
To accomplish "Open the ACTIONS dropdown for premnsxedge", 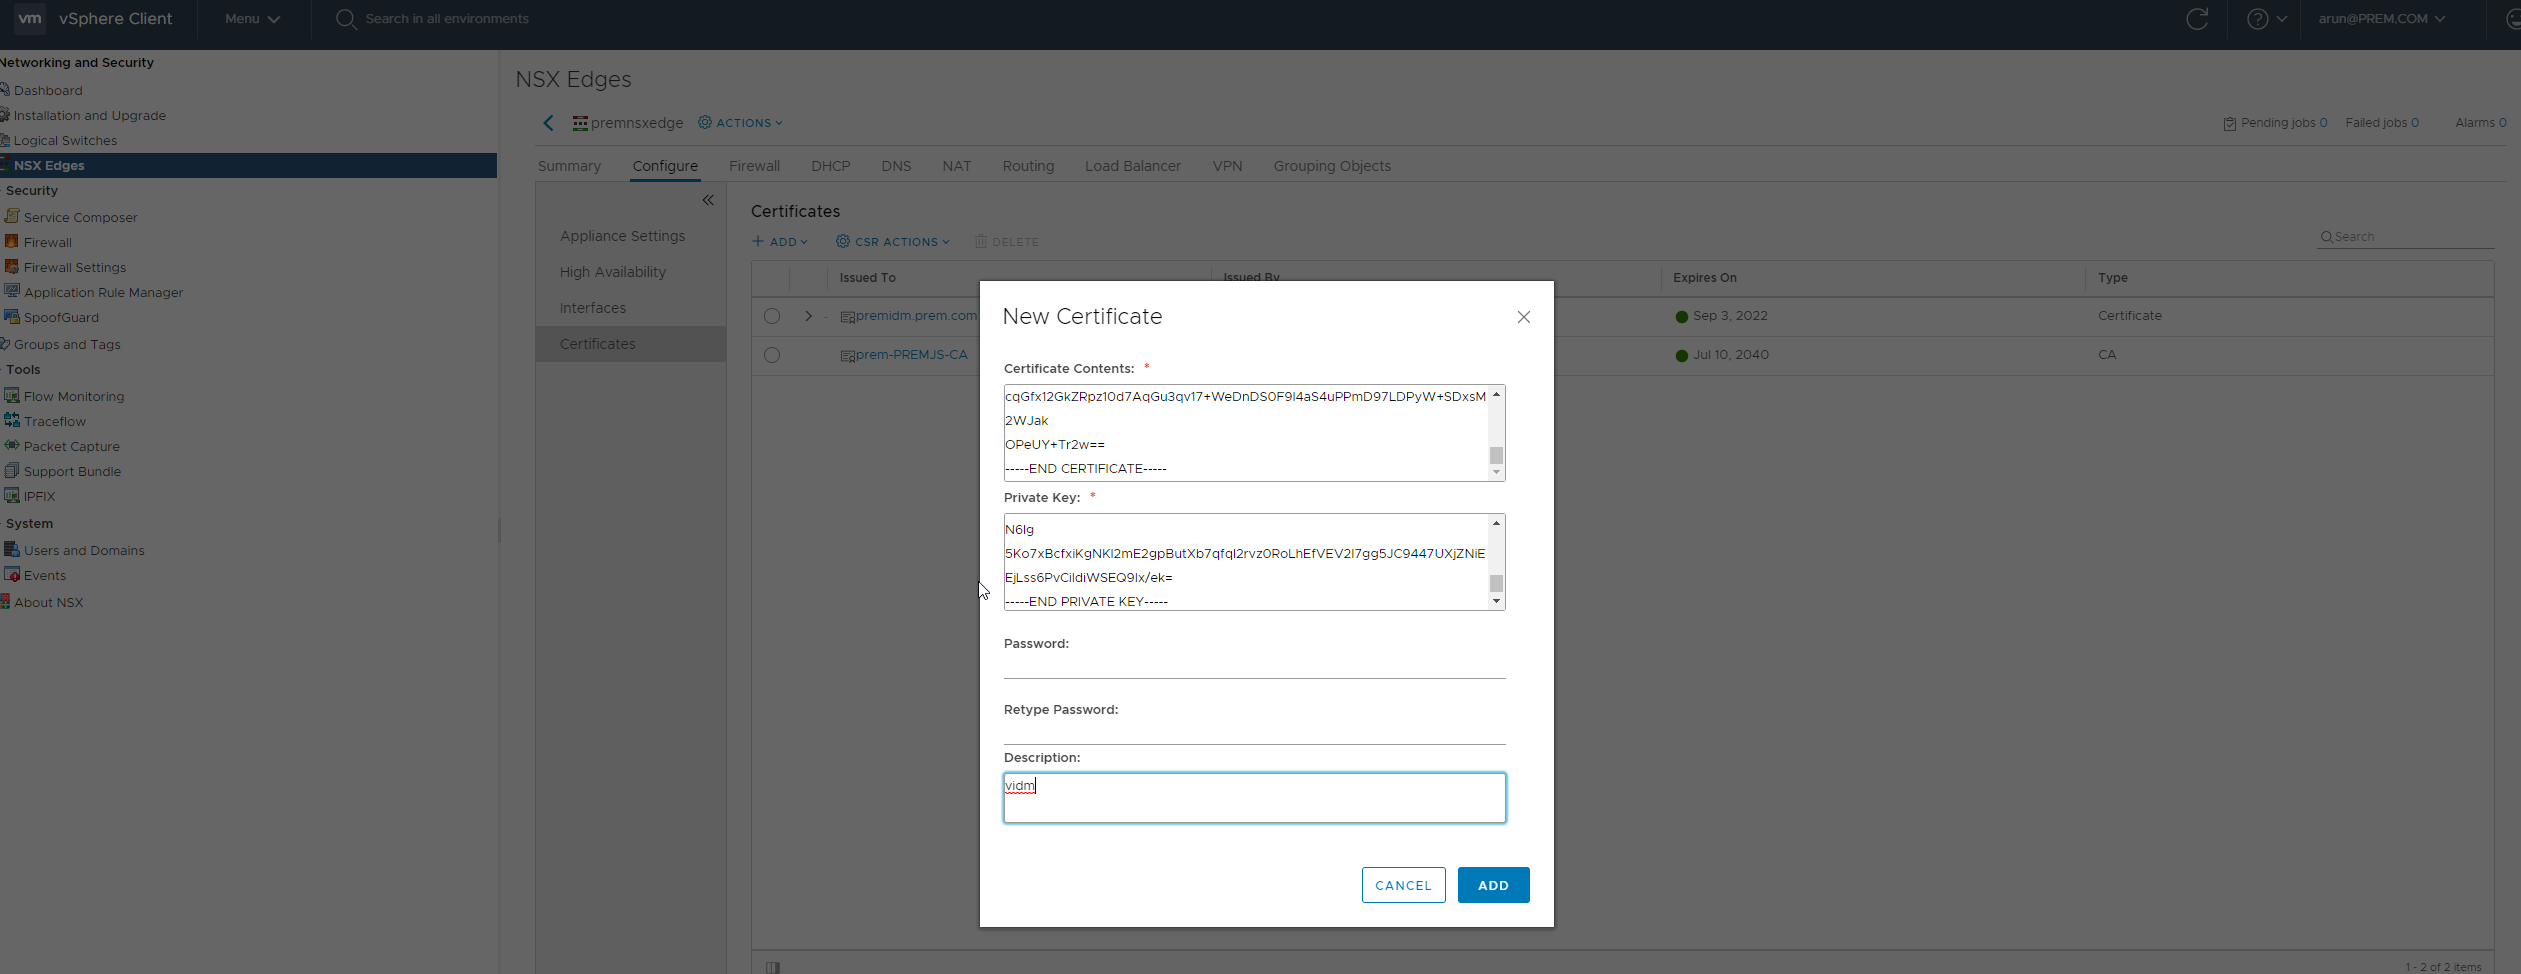I will pyautogui.click(x=741, y=123).
